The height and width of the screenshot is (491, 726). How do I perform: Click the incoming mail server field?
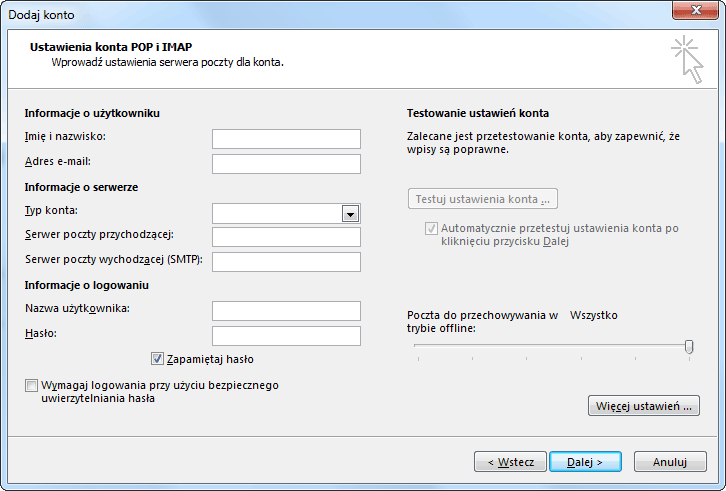tap(286, 237)
